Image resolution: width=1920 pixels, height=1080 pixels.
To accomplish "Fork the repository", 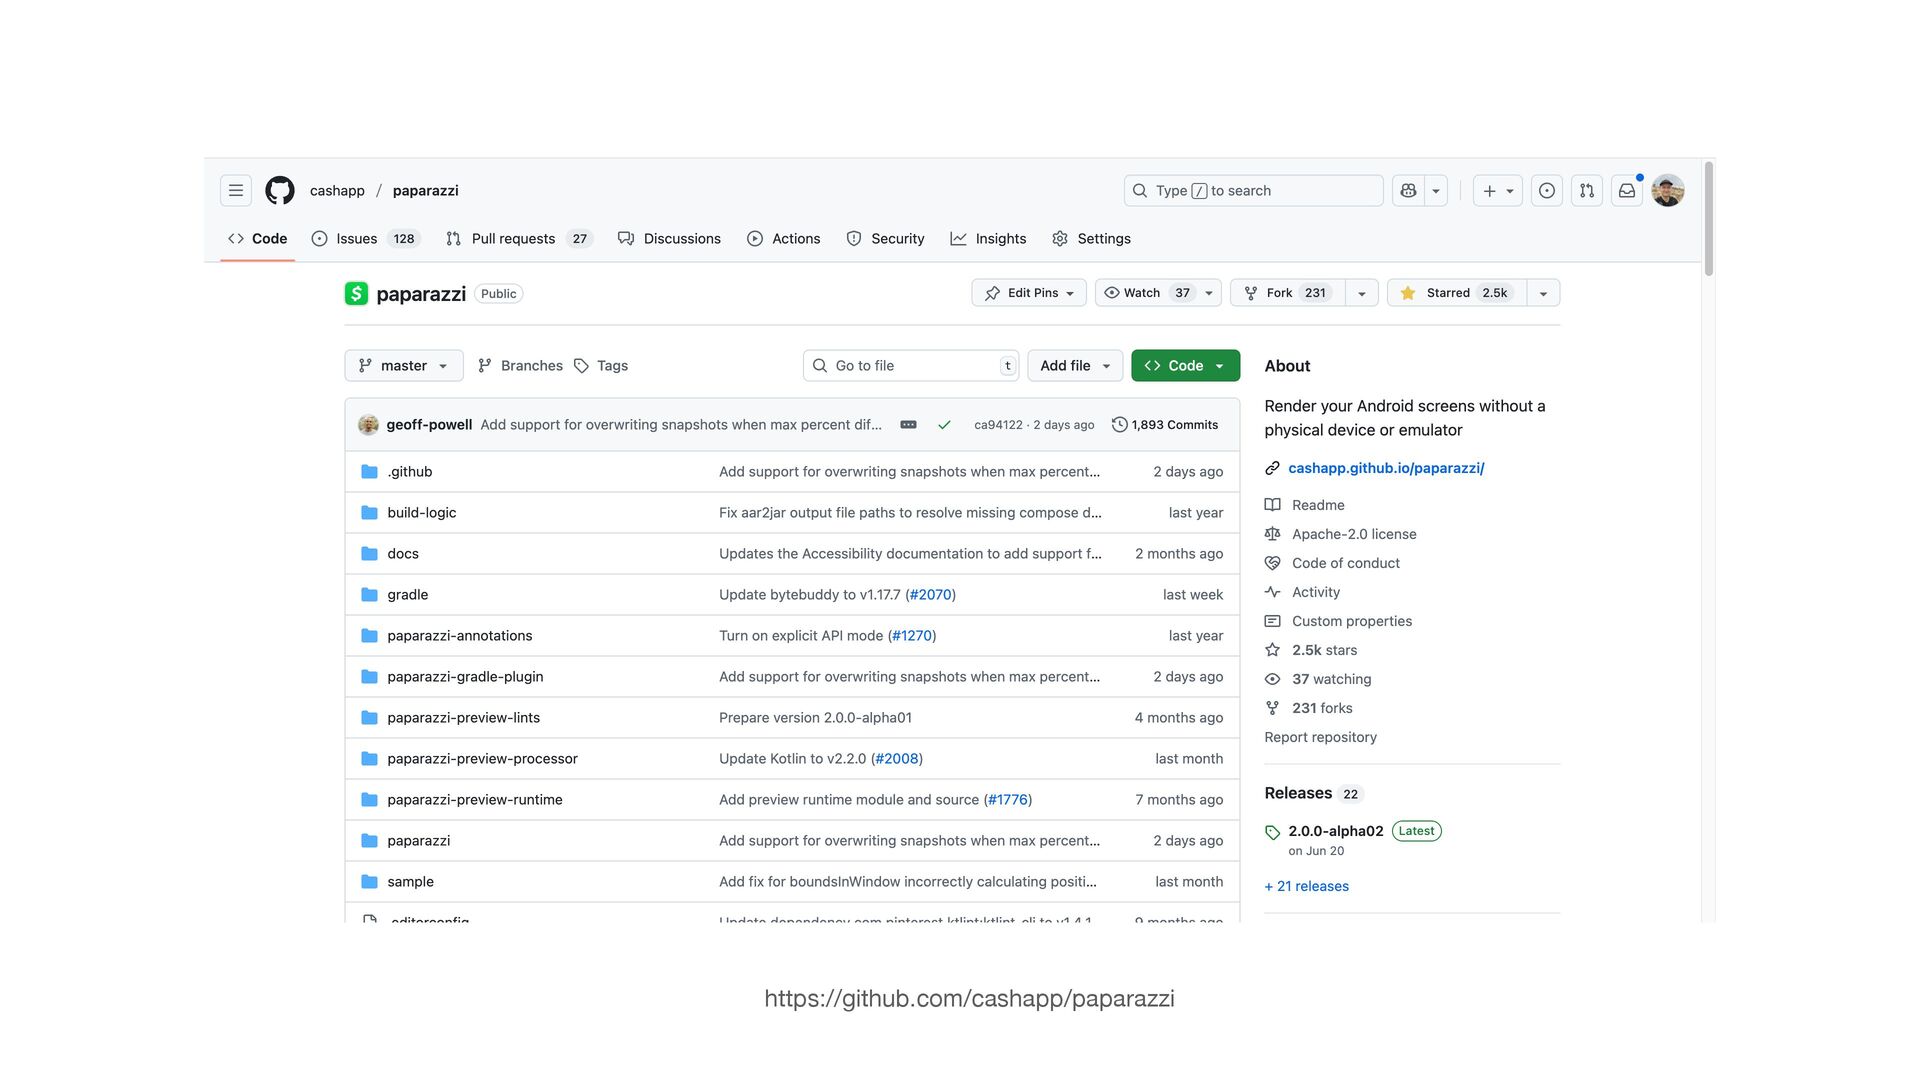I will click(1288, 293).
